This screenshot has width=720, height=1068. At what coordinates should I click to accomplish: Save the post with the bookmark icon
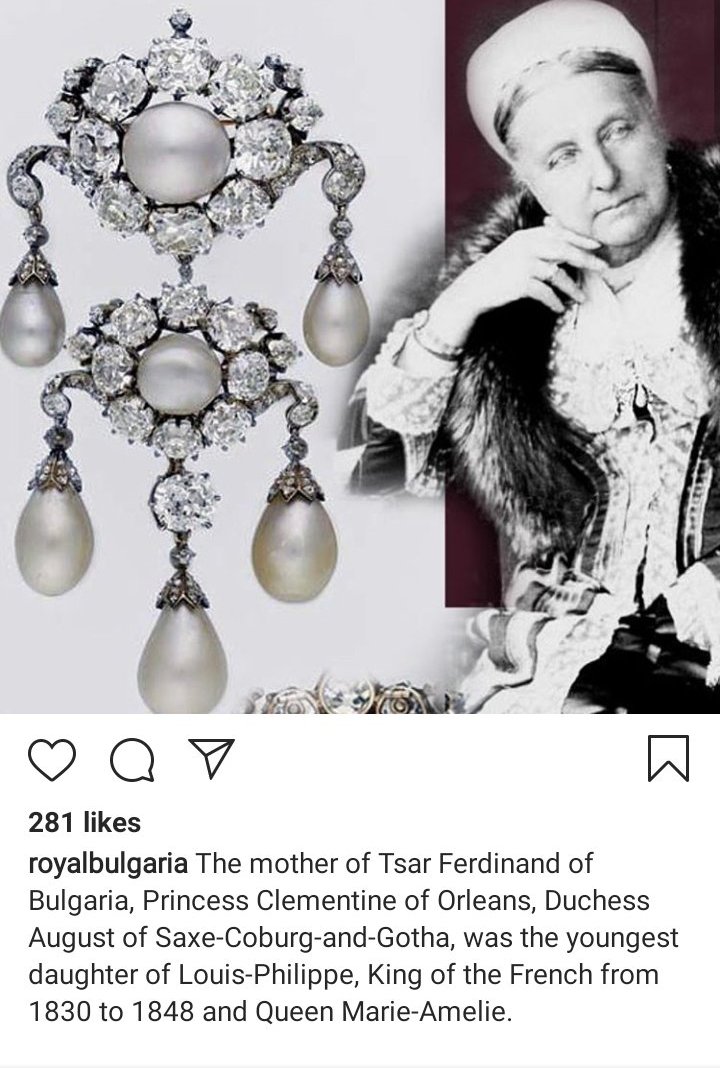[x=668, y=757]
